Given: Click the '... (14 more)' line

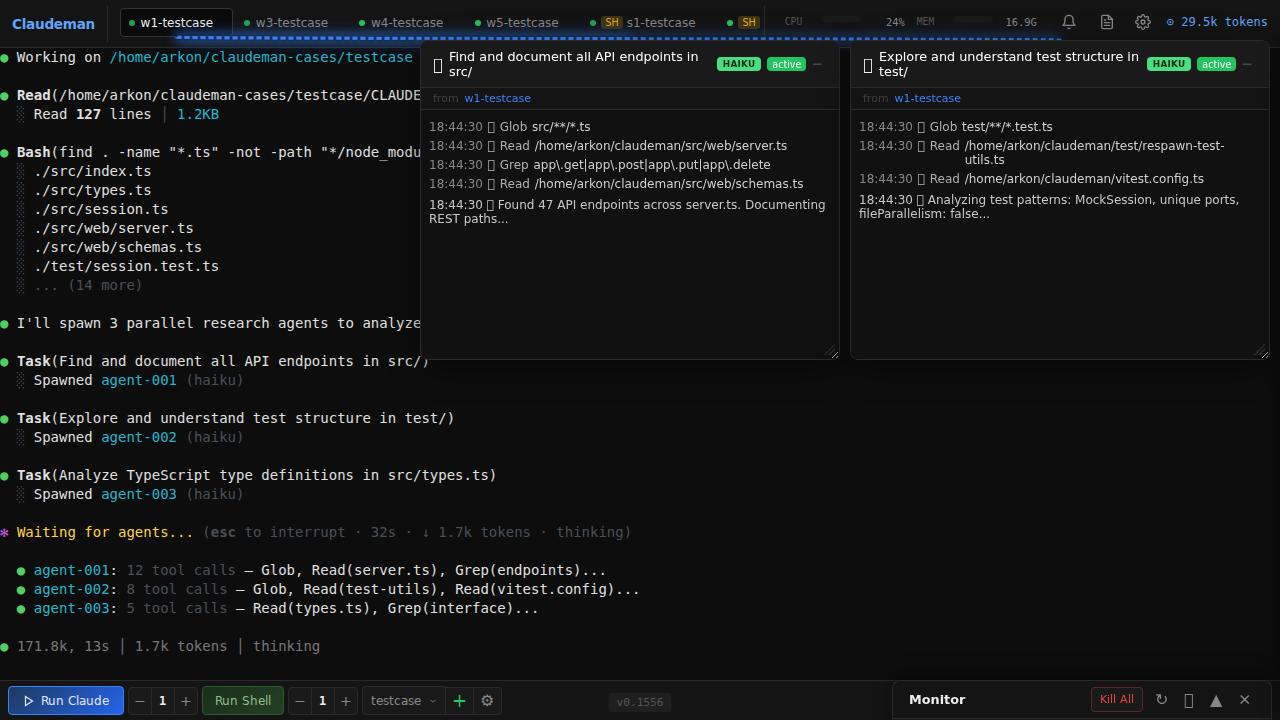Looking at the screenshot, I should (88, 285).
